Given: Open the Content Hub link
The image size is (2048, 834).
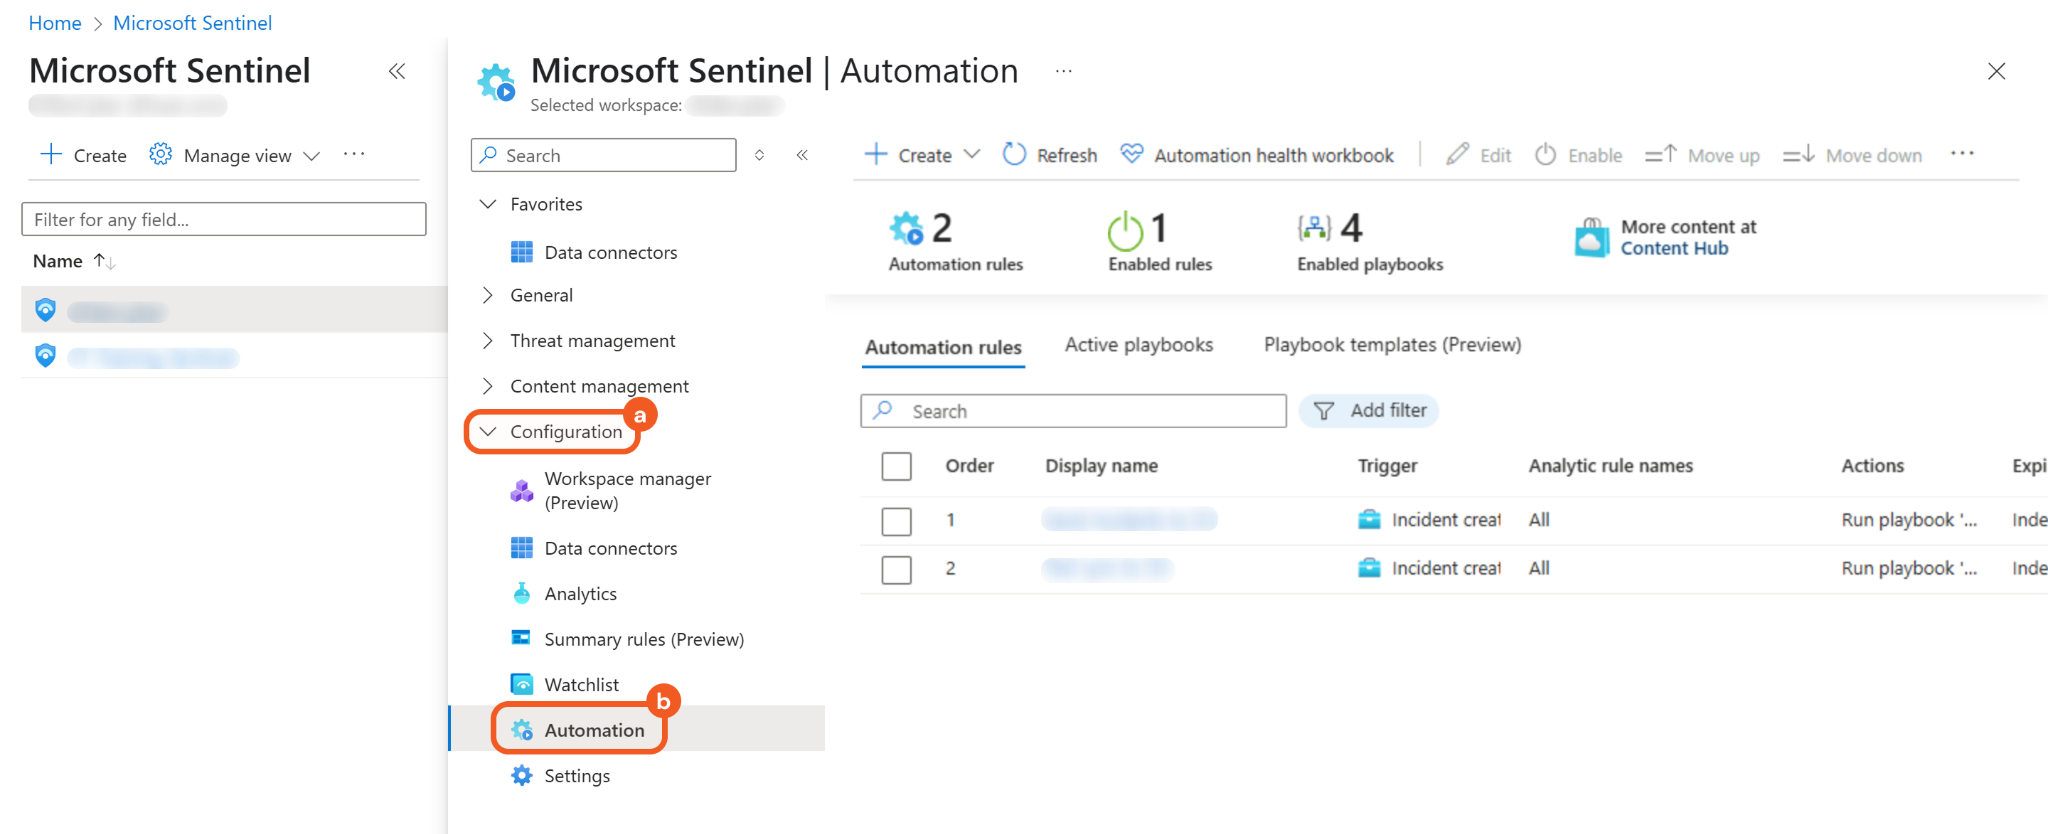Looking at the screenshot, I should [x=1674, y=249].
